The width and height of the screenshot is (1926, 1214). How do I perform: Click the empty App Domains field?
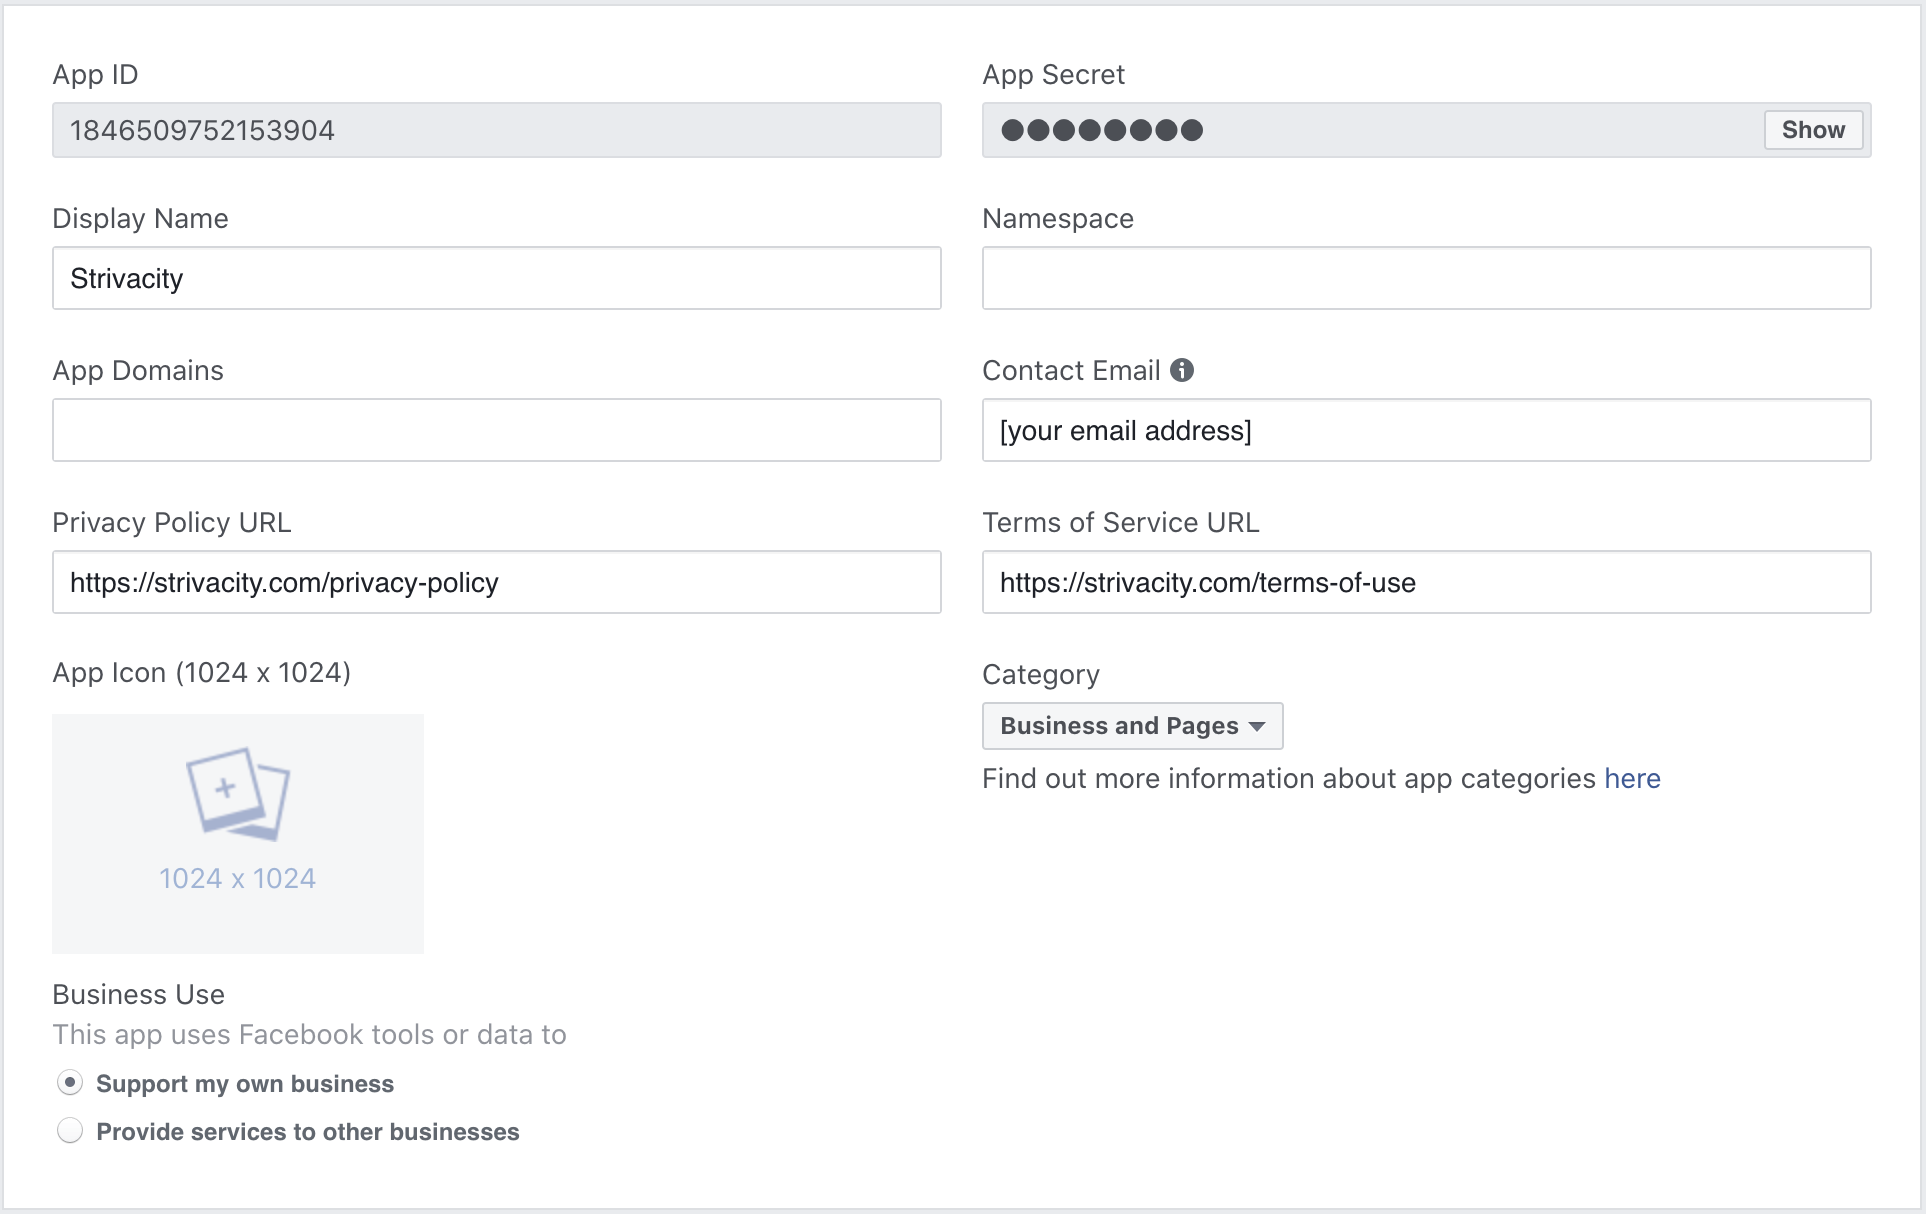click(496, 430)
